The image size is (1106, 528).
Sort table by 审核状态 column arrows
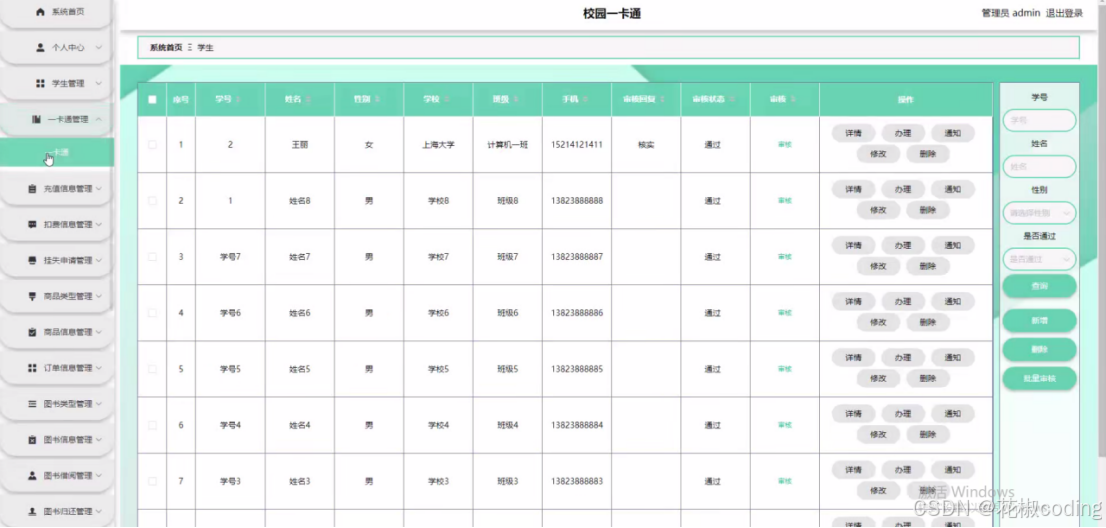click(731, 100)
